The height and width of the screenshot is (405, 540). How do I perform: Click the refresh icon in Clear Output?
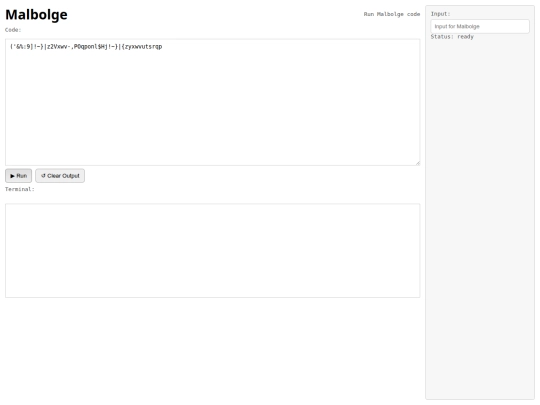tap(43, 176)
